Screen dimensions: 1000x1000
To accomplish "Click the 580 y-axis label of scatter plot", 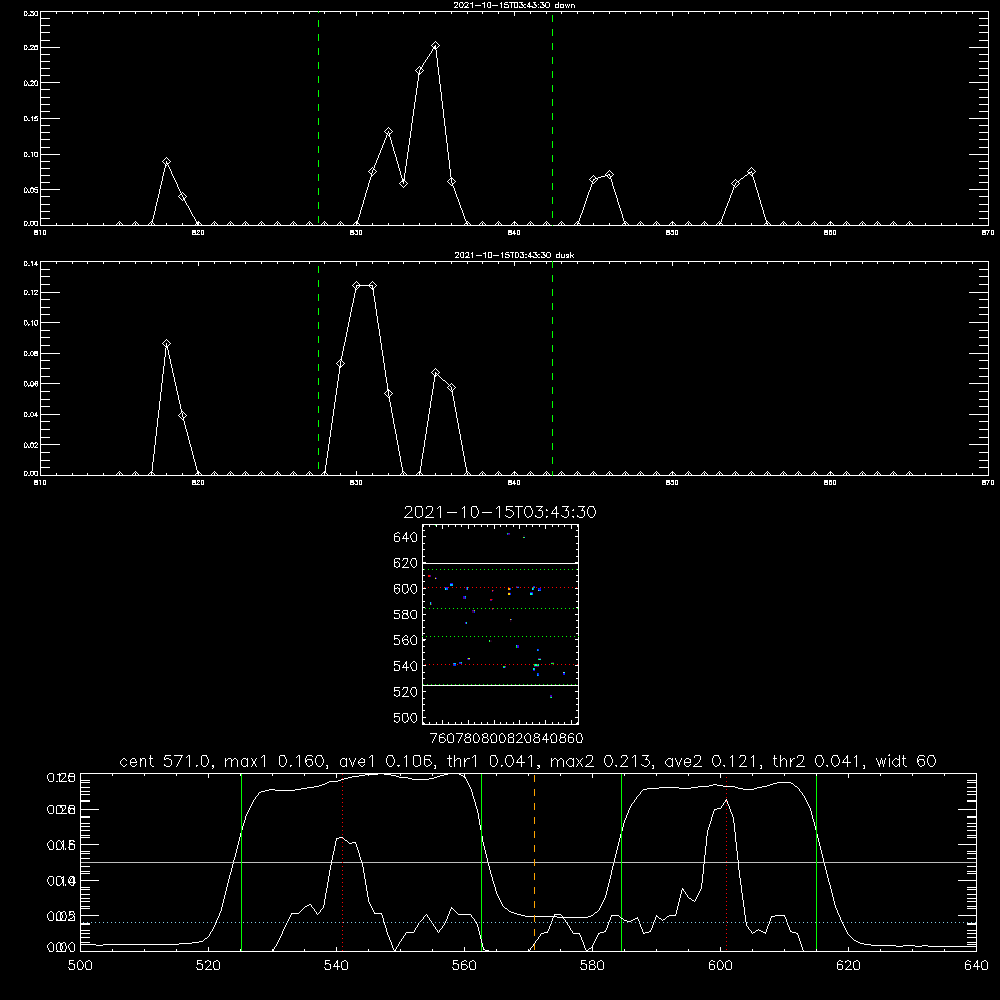I will tap(406, 615).
